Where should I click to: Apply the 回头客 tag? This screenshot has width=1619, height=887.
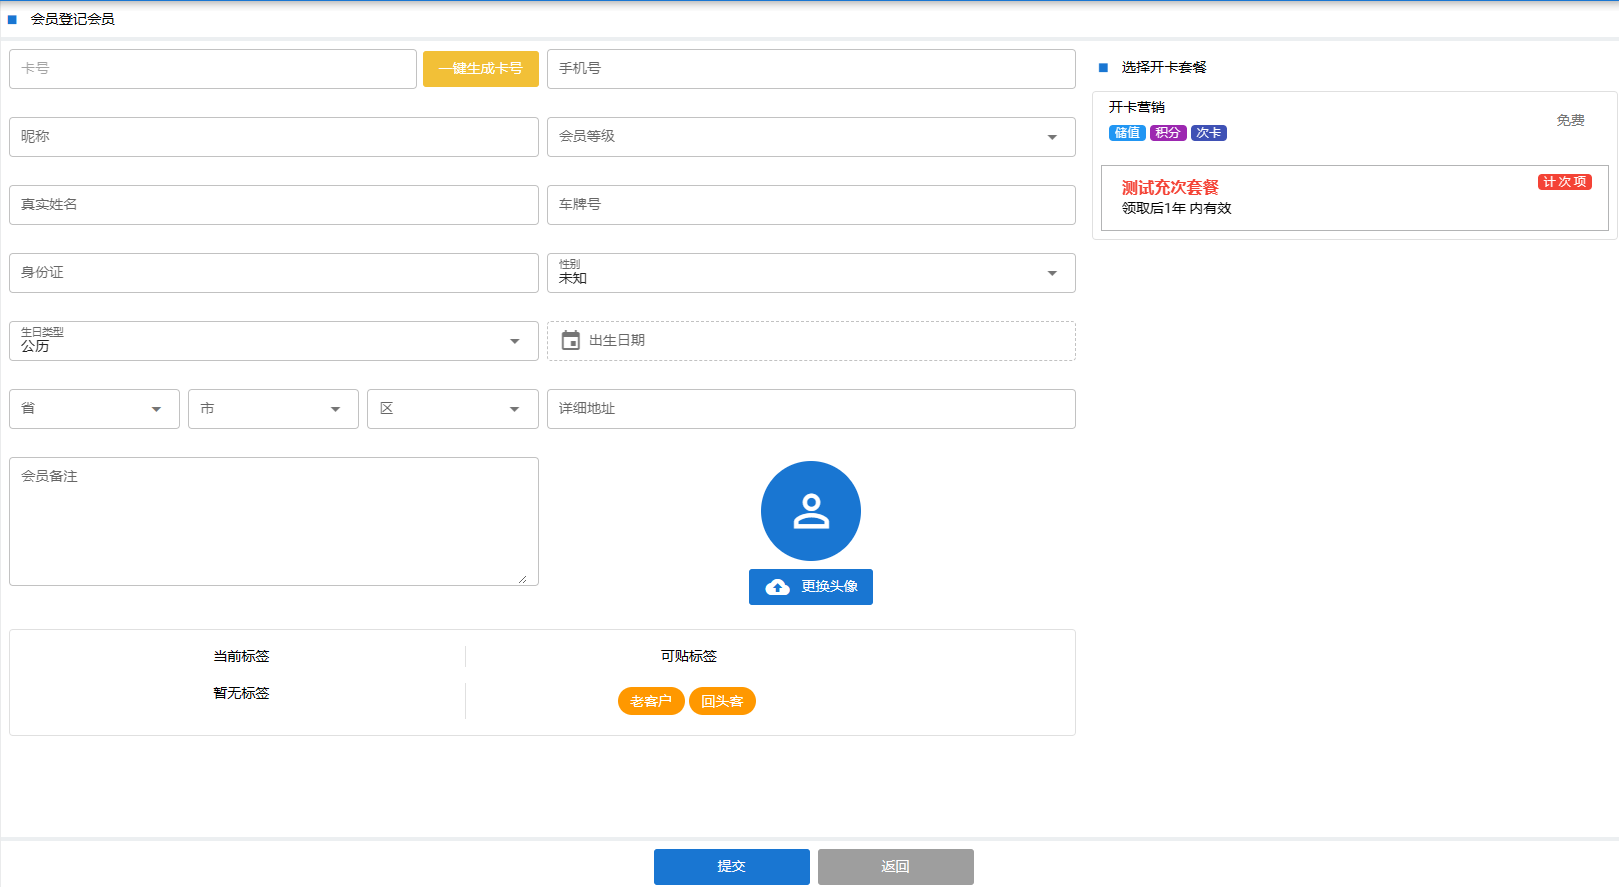722,701
